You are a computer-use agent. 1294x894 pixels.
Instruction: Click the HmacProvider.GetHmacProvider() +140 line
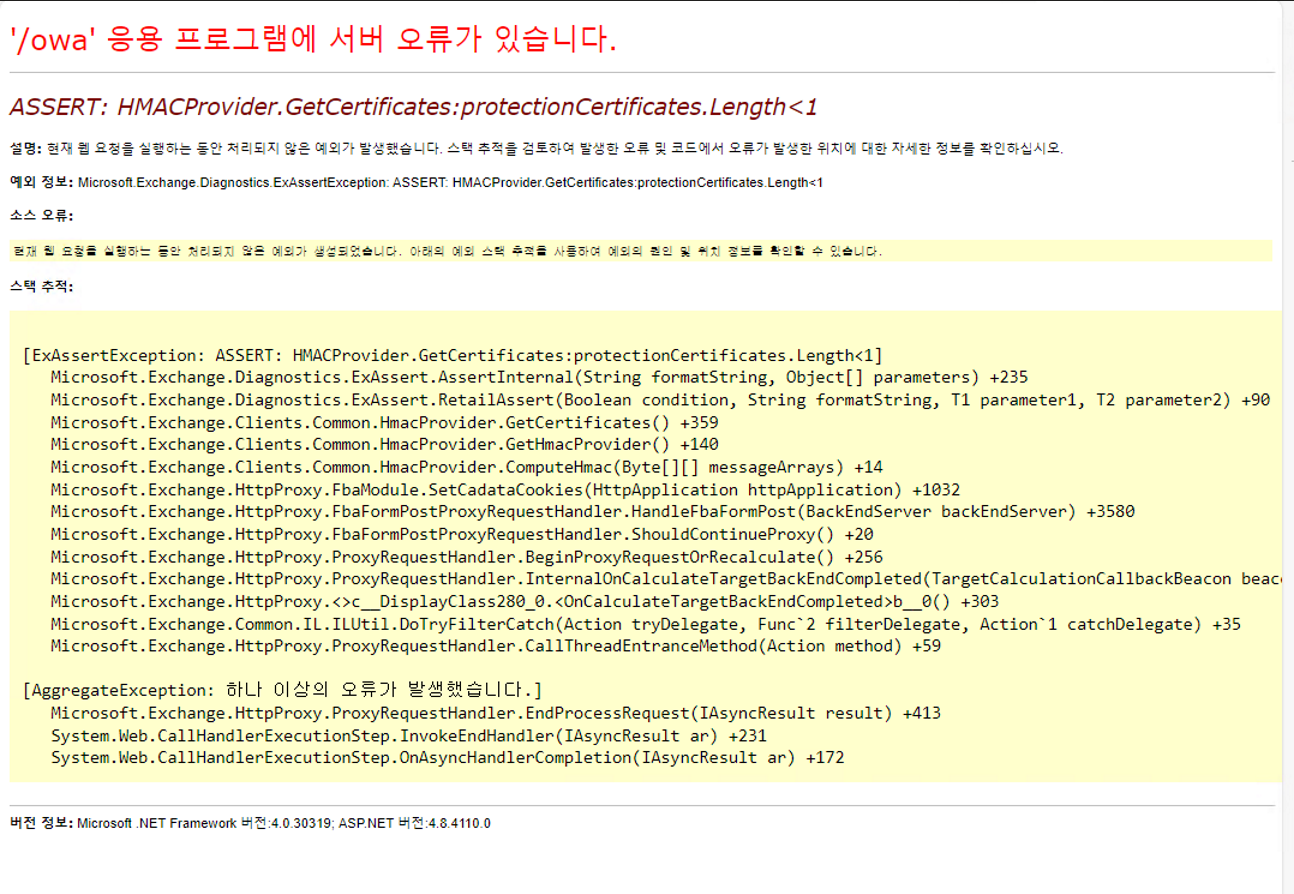[385, 444]
